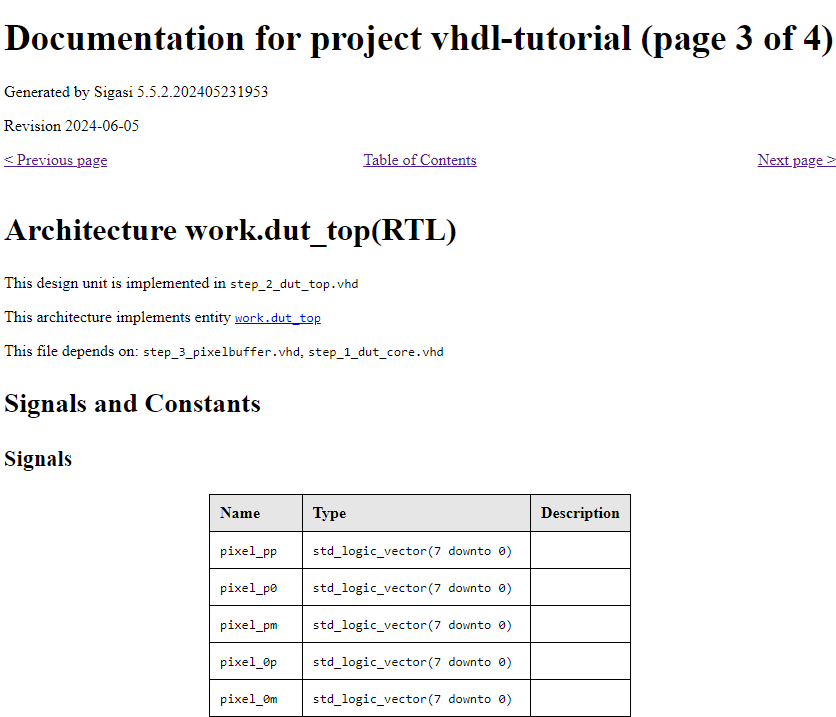Select the pixel_0m signal name cell
The width and height of the screenshot is (836, 717).
click(248, 699)
